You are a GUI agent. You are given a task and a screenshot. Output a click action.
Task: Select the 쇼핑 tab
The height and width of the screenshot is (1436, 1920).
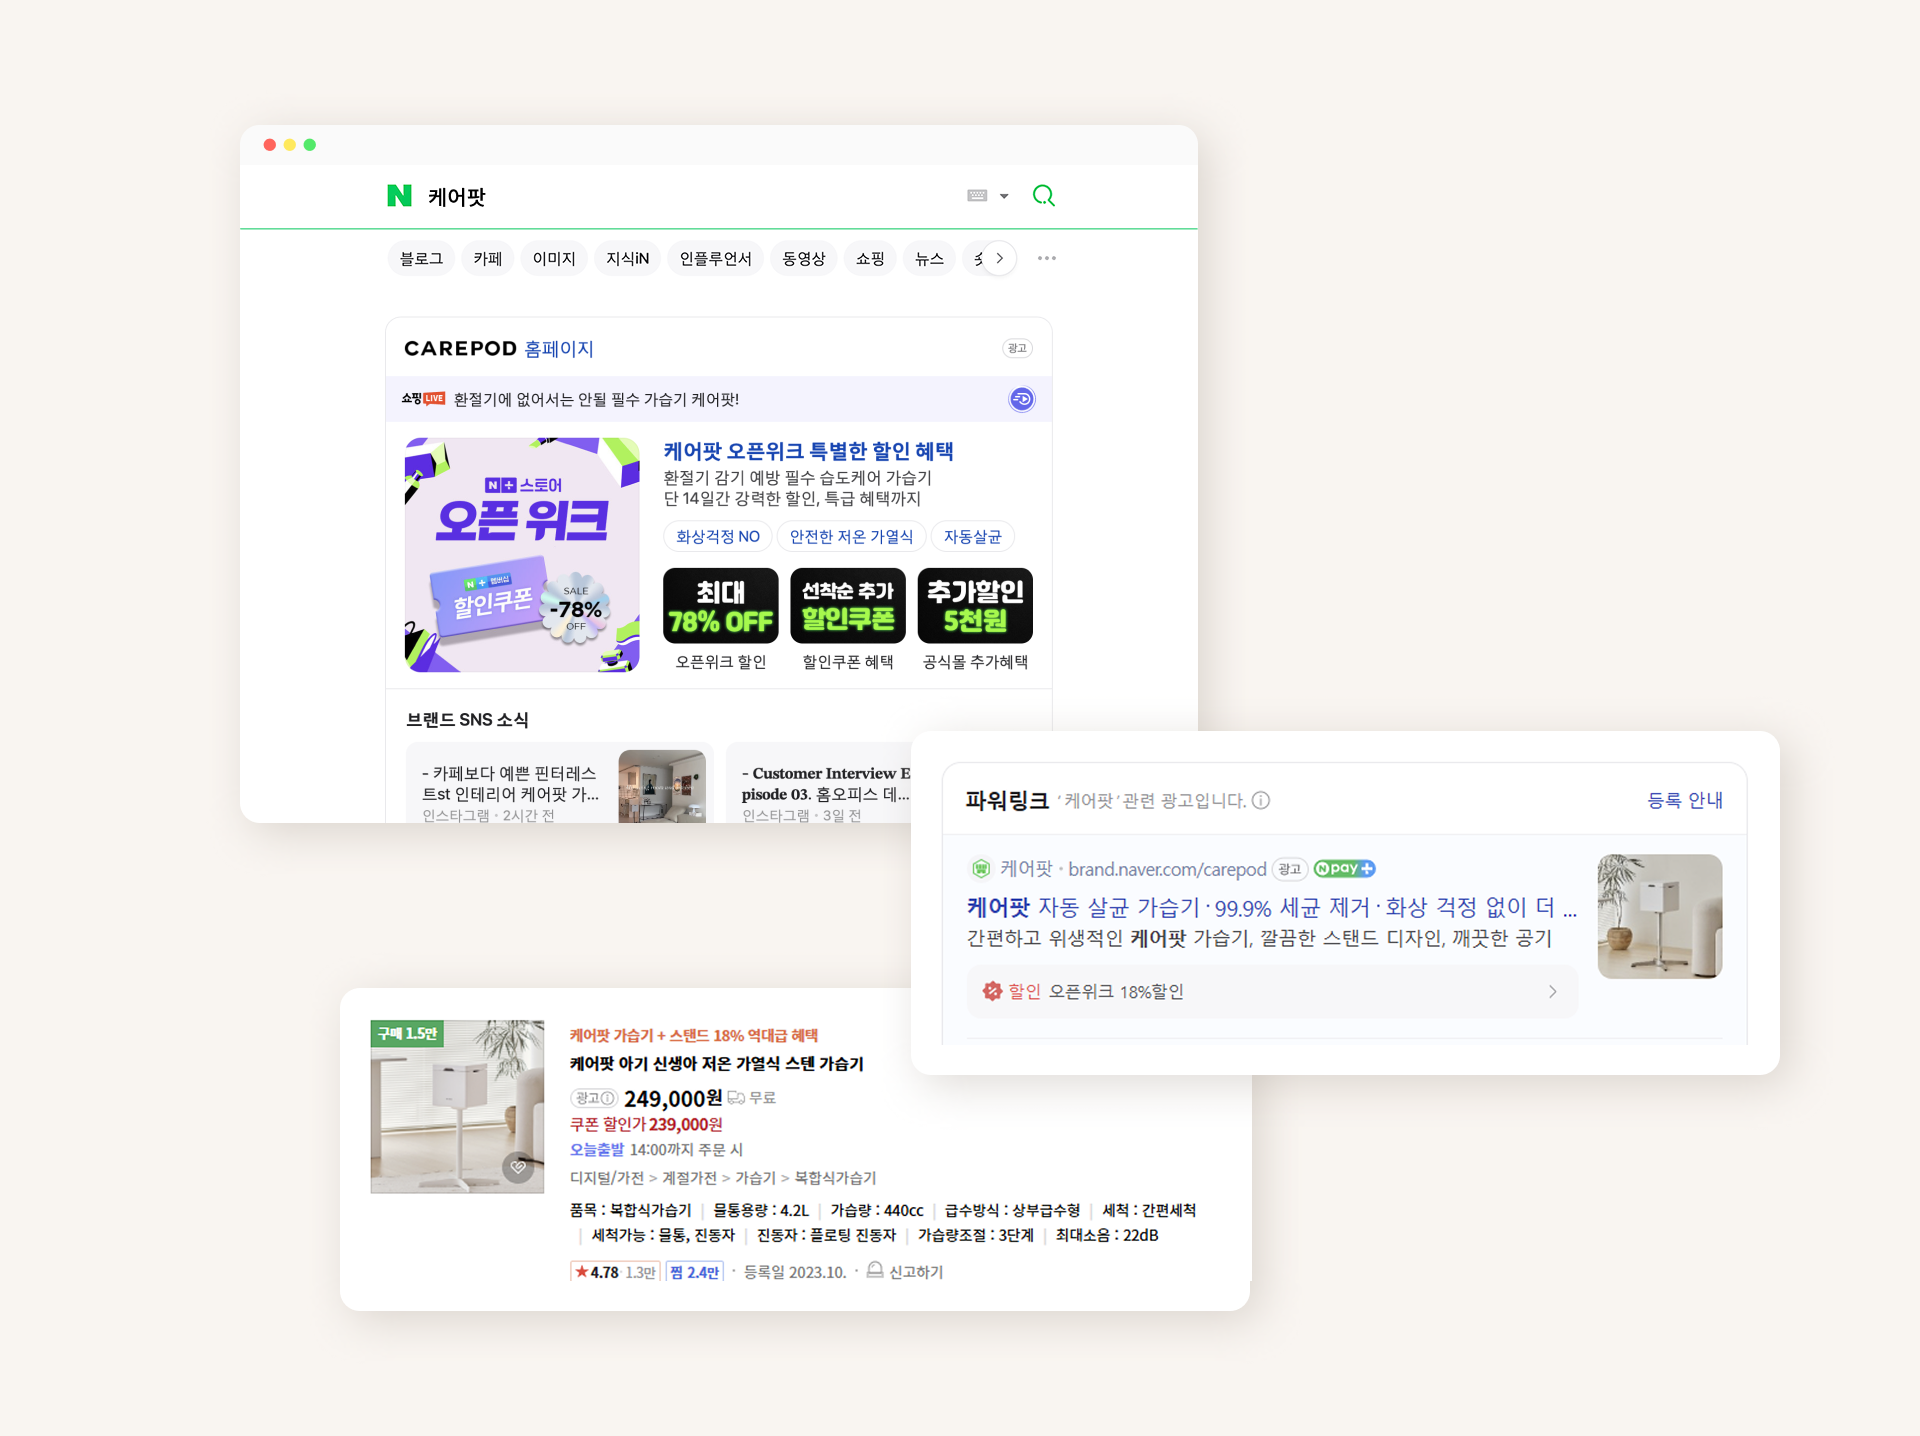click(x=871, y=258)
